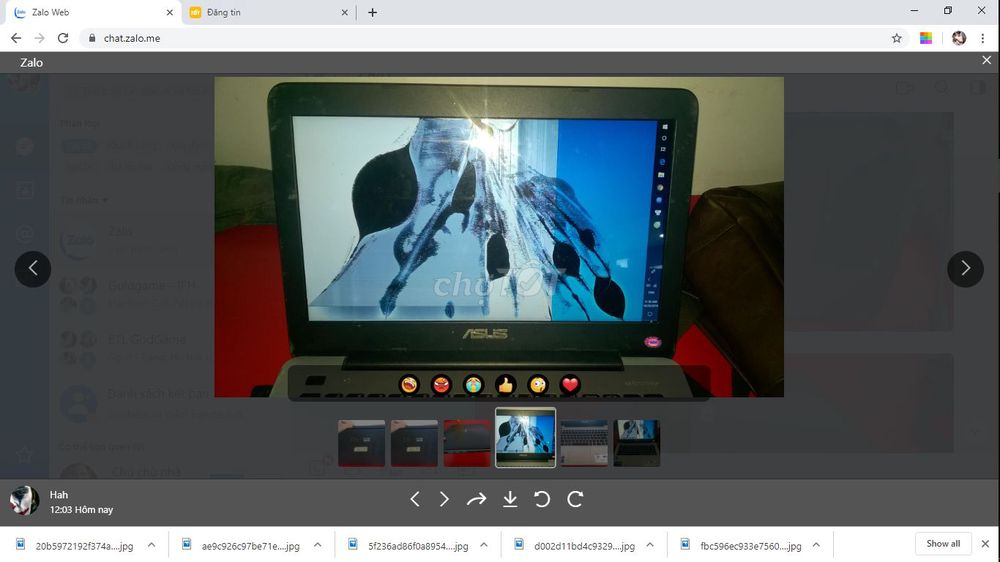React with the red heart emoji
Screen dimensions: 1000x562
(x=570, y=385)
